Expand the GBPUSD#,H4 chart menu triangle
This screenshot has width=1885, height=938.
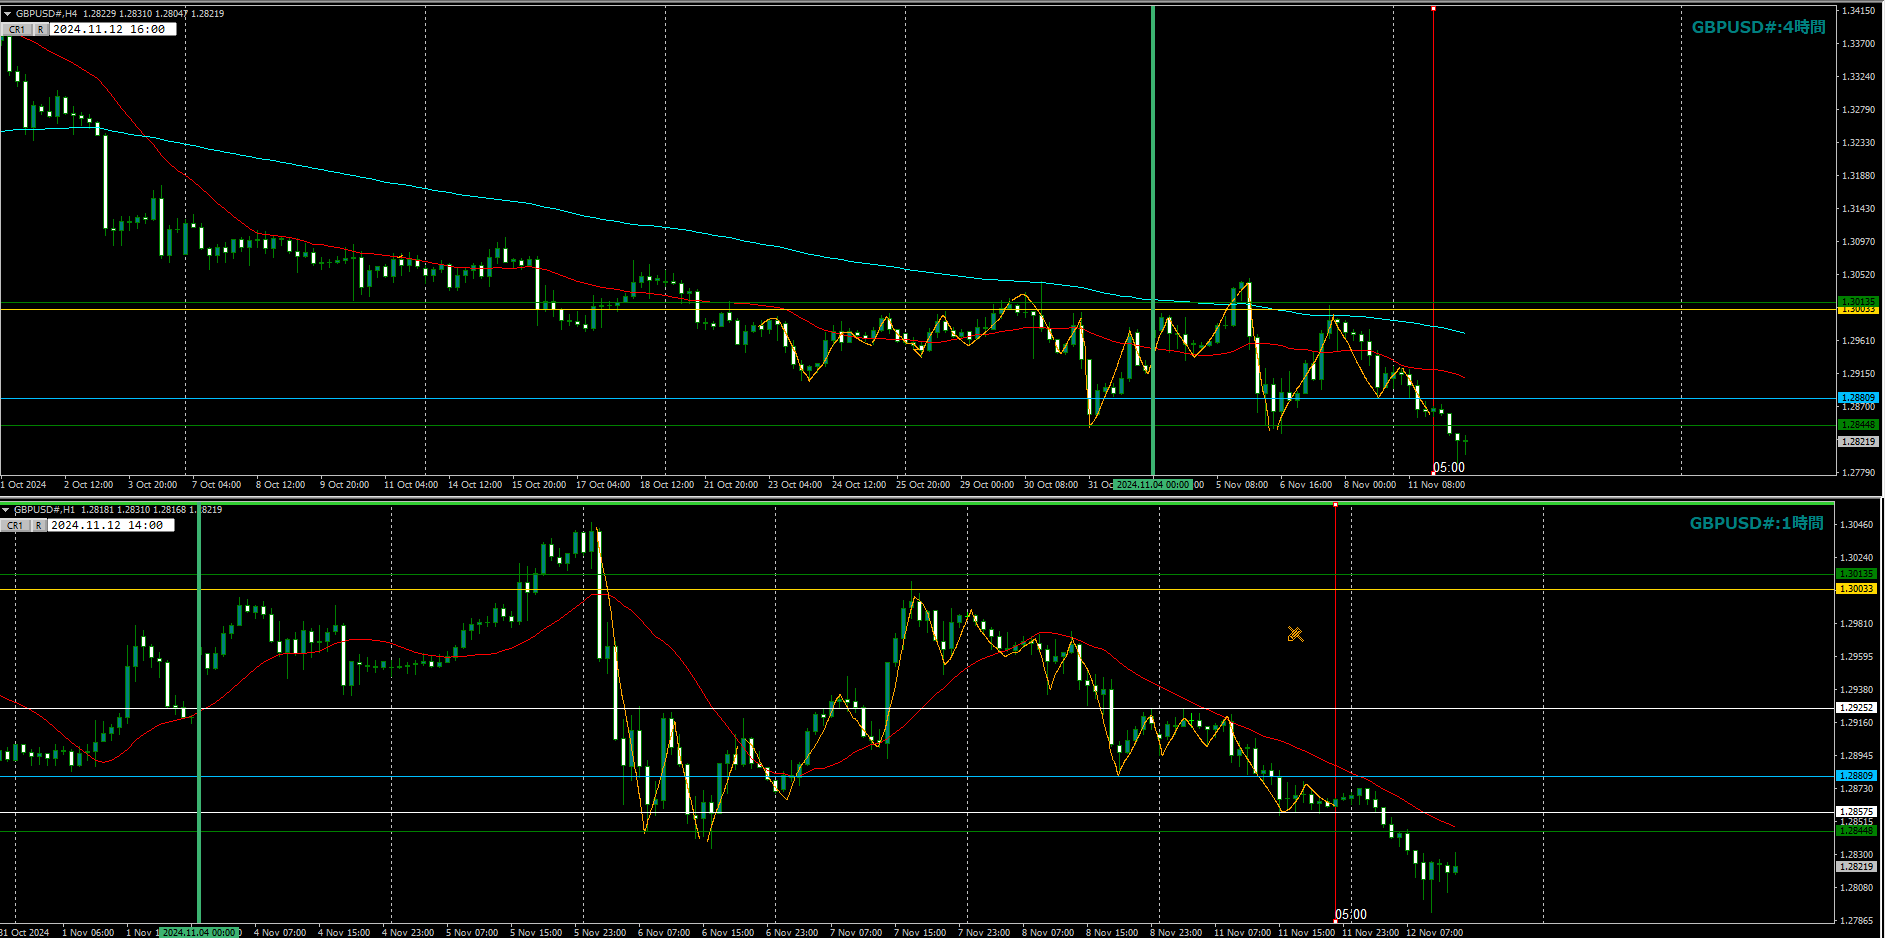(7, 14)
